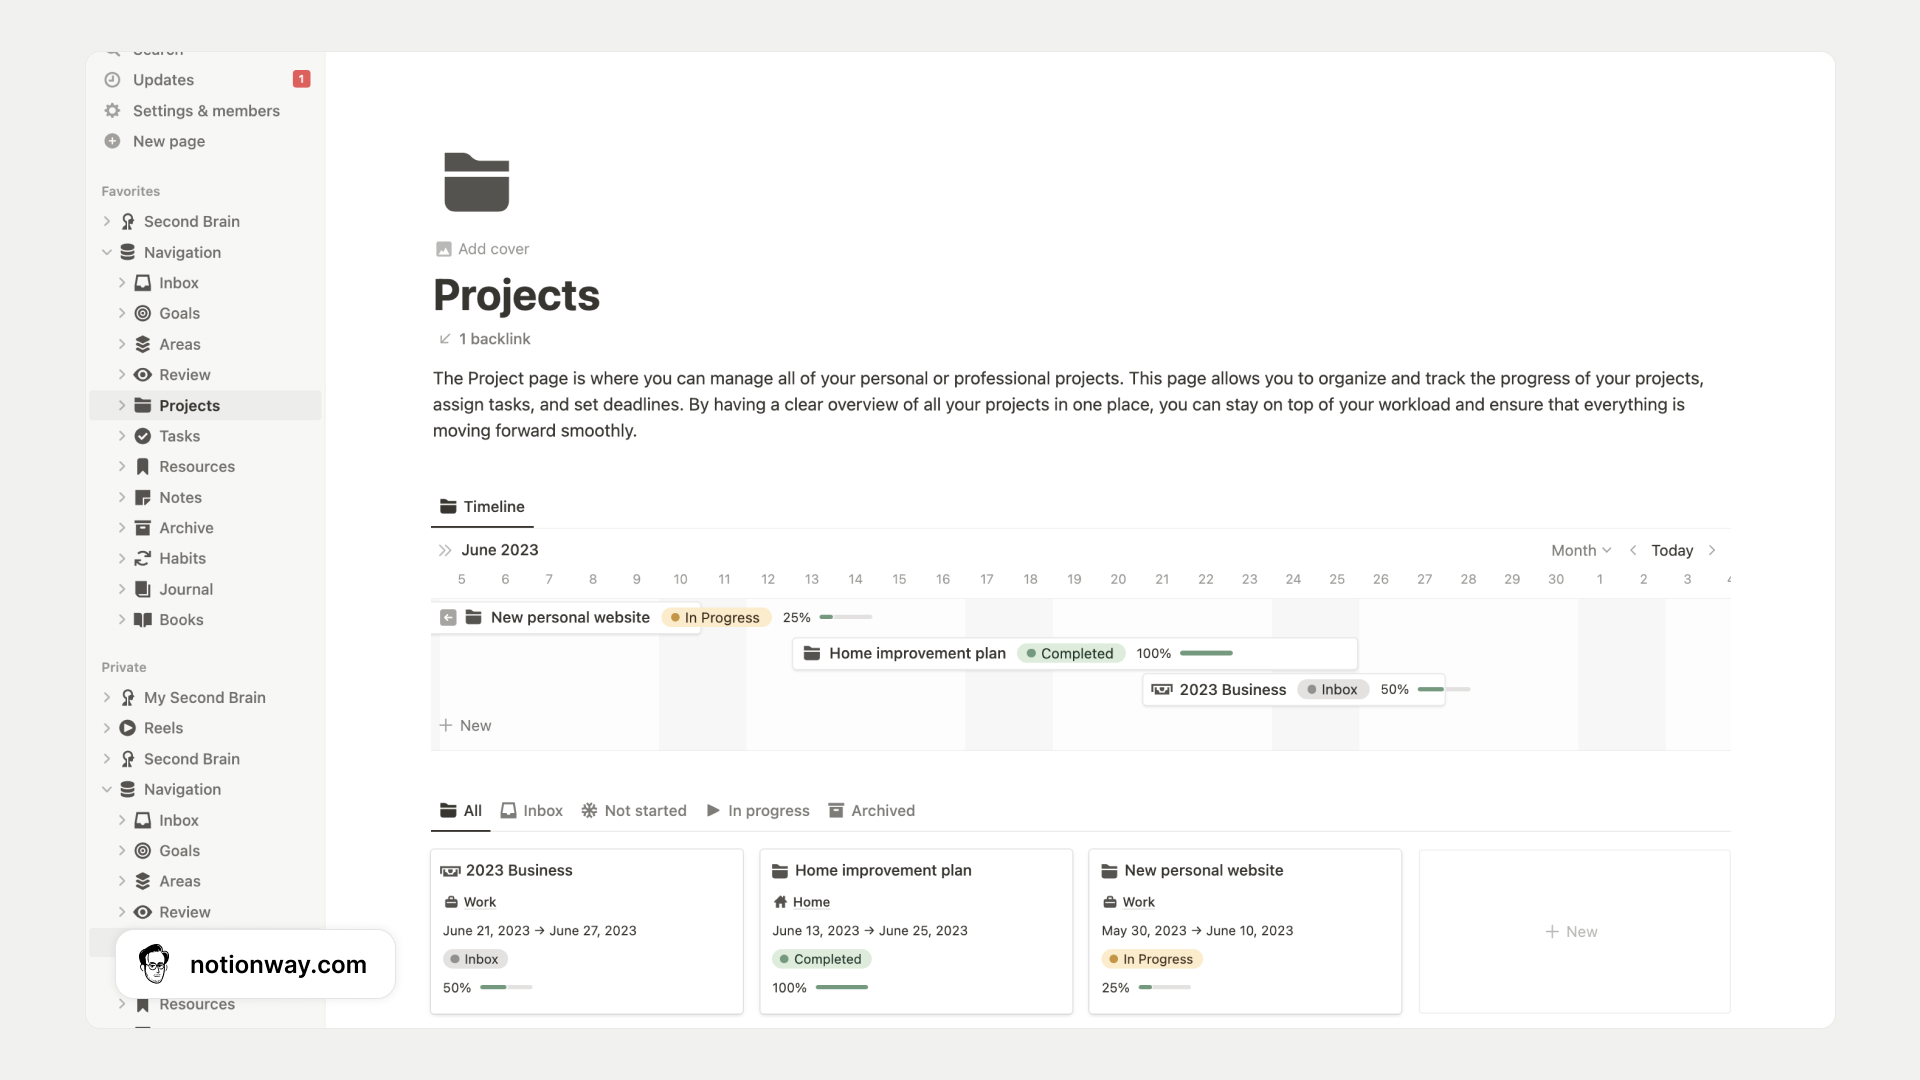
Task: Open the Settings & members gear icon
Action: coord(112,110)
